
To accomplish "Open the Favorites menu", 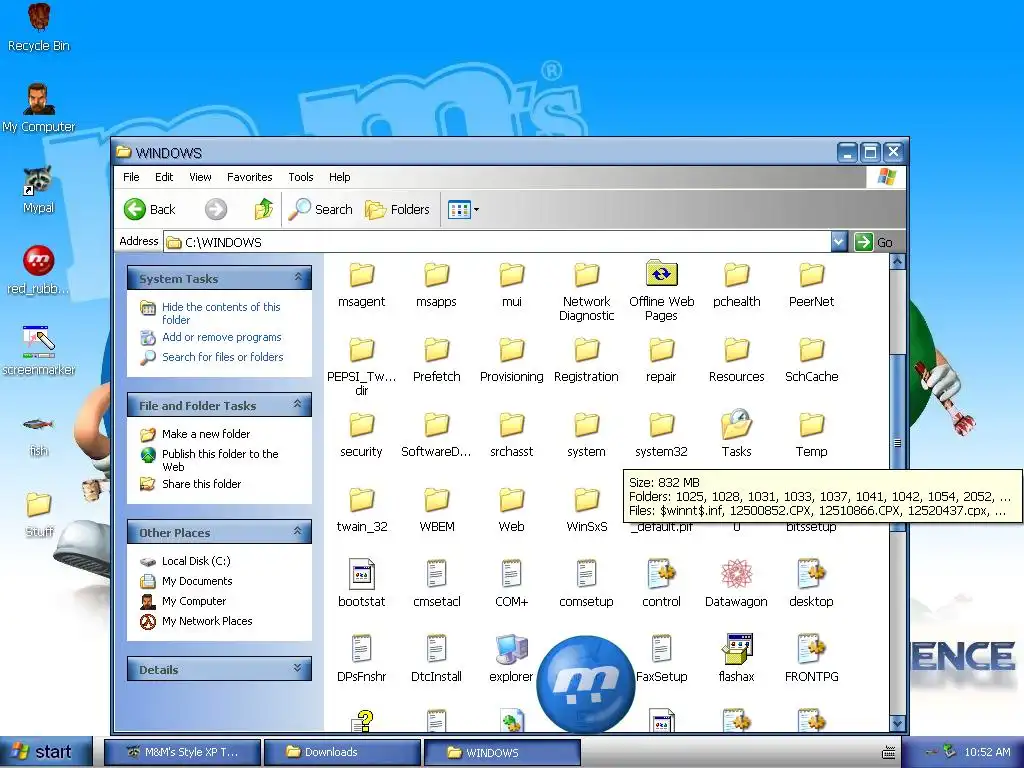I will pos(249,177).
